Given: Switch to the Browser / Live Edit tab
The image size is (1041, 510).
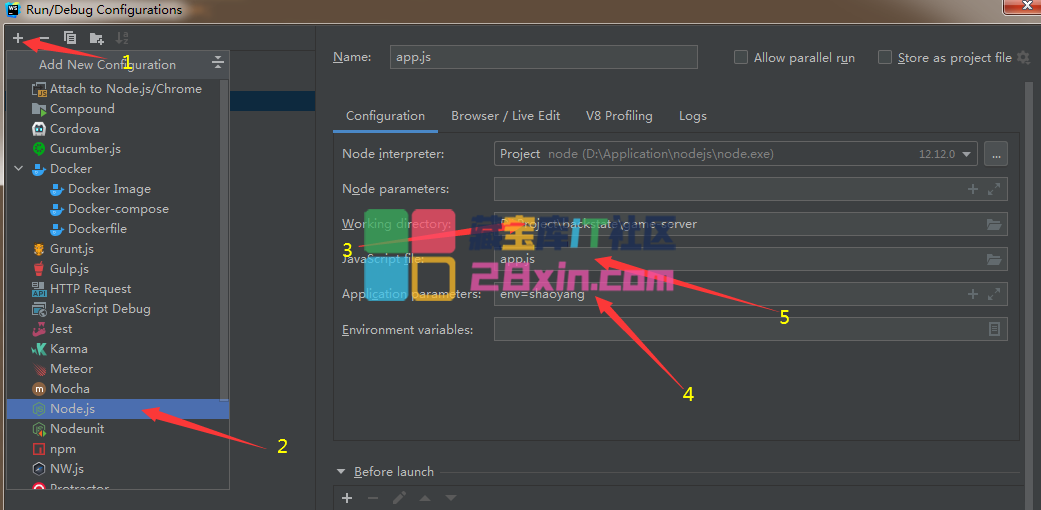Looking at the screenshot, I should (x=505, y=116).
